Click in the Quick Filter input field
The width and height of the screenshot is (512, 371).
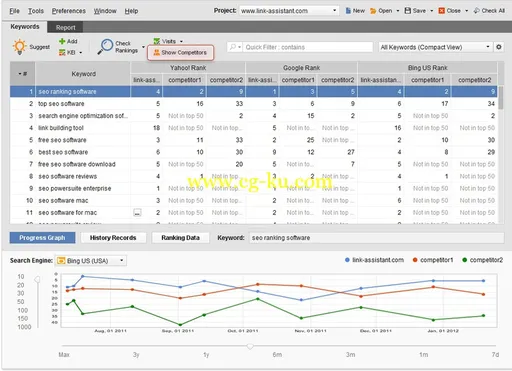tap(308, 47)
